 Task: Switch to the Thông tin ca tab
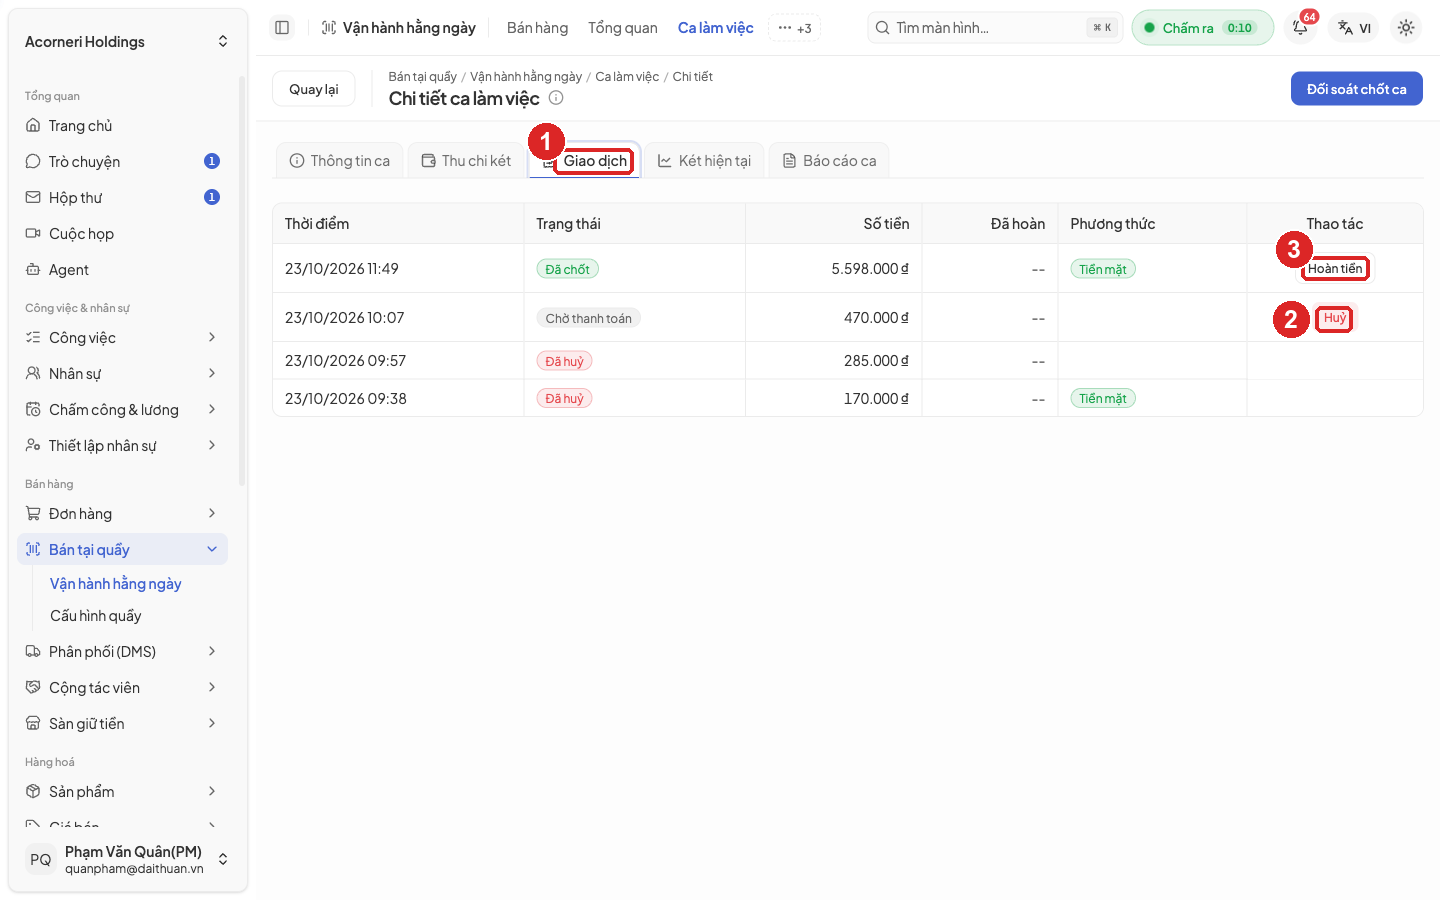[339, 161]
